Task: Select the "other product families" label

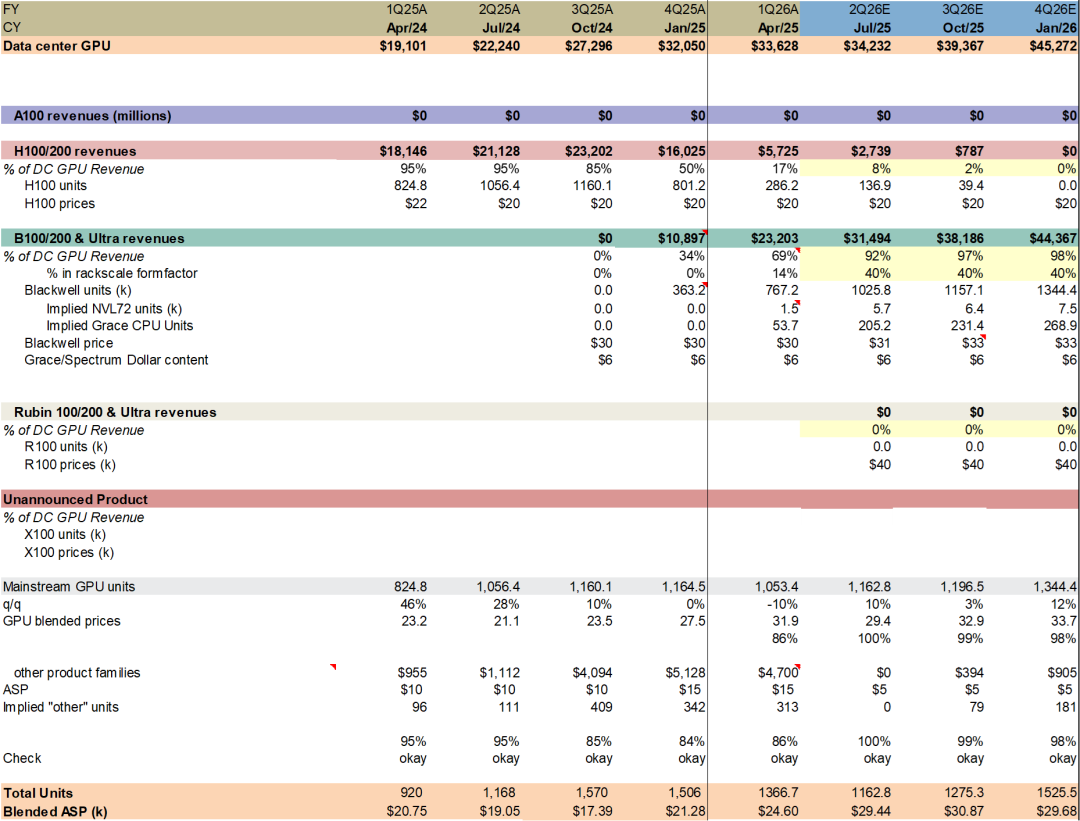Action: tap(77, 673)
